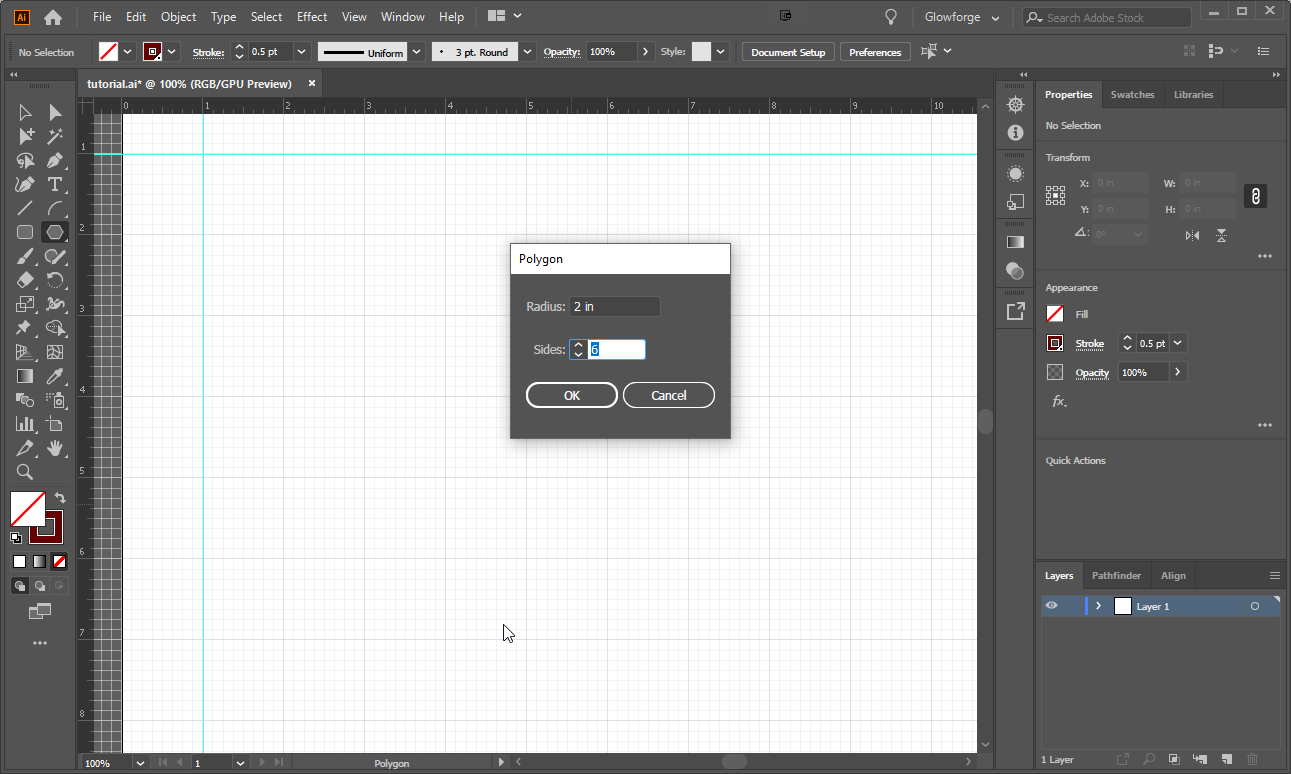The height and width of the screenshot is (774, 1291).
Task: Toggle constrain width and height proportions
Action: [1256, 196]
